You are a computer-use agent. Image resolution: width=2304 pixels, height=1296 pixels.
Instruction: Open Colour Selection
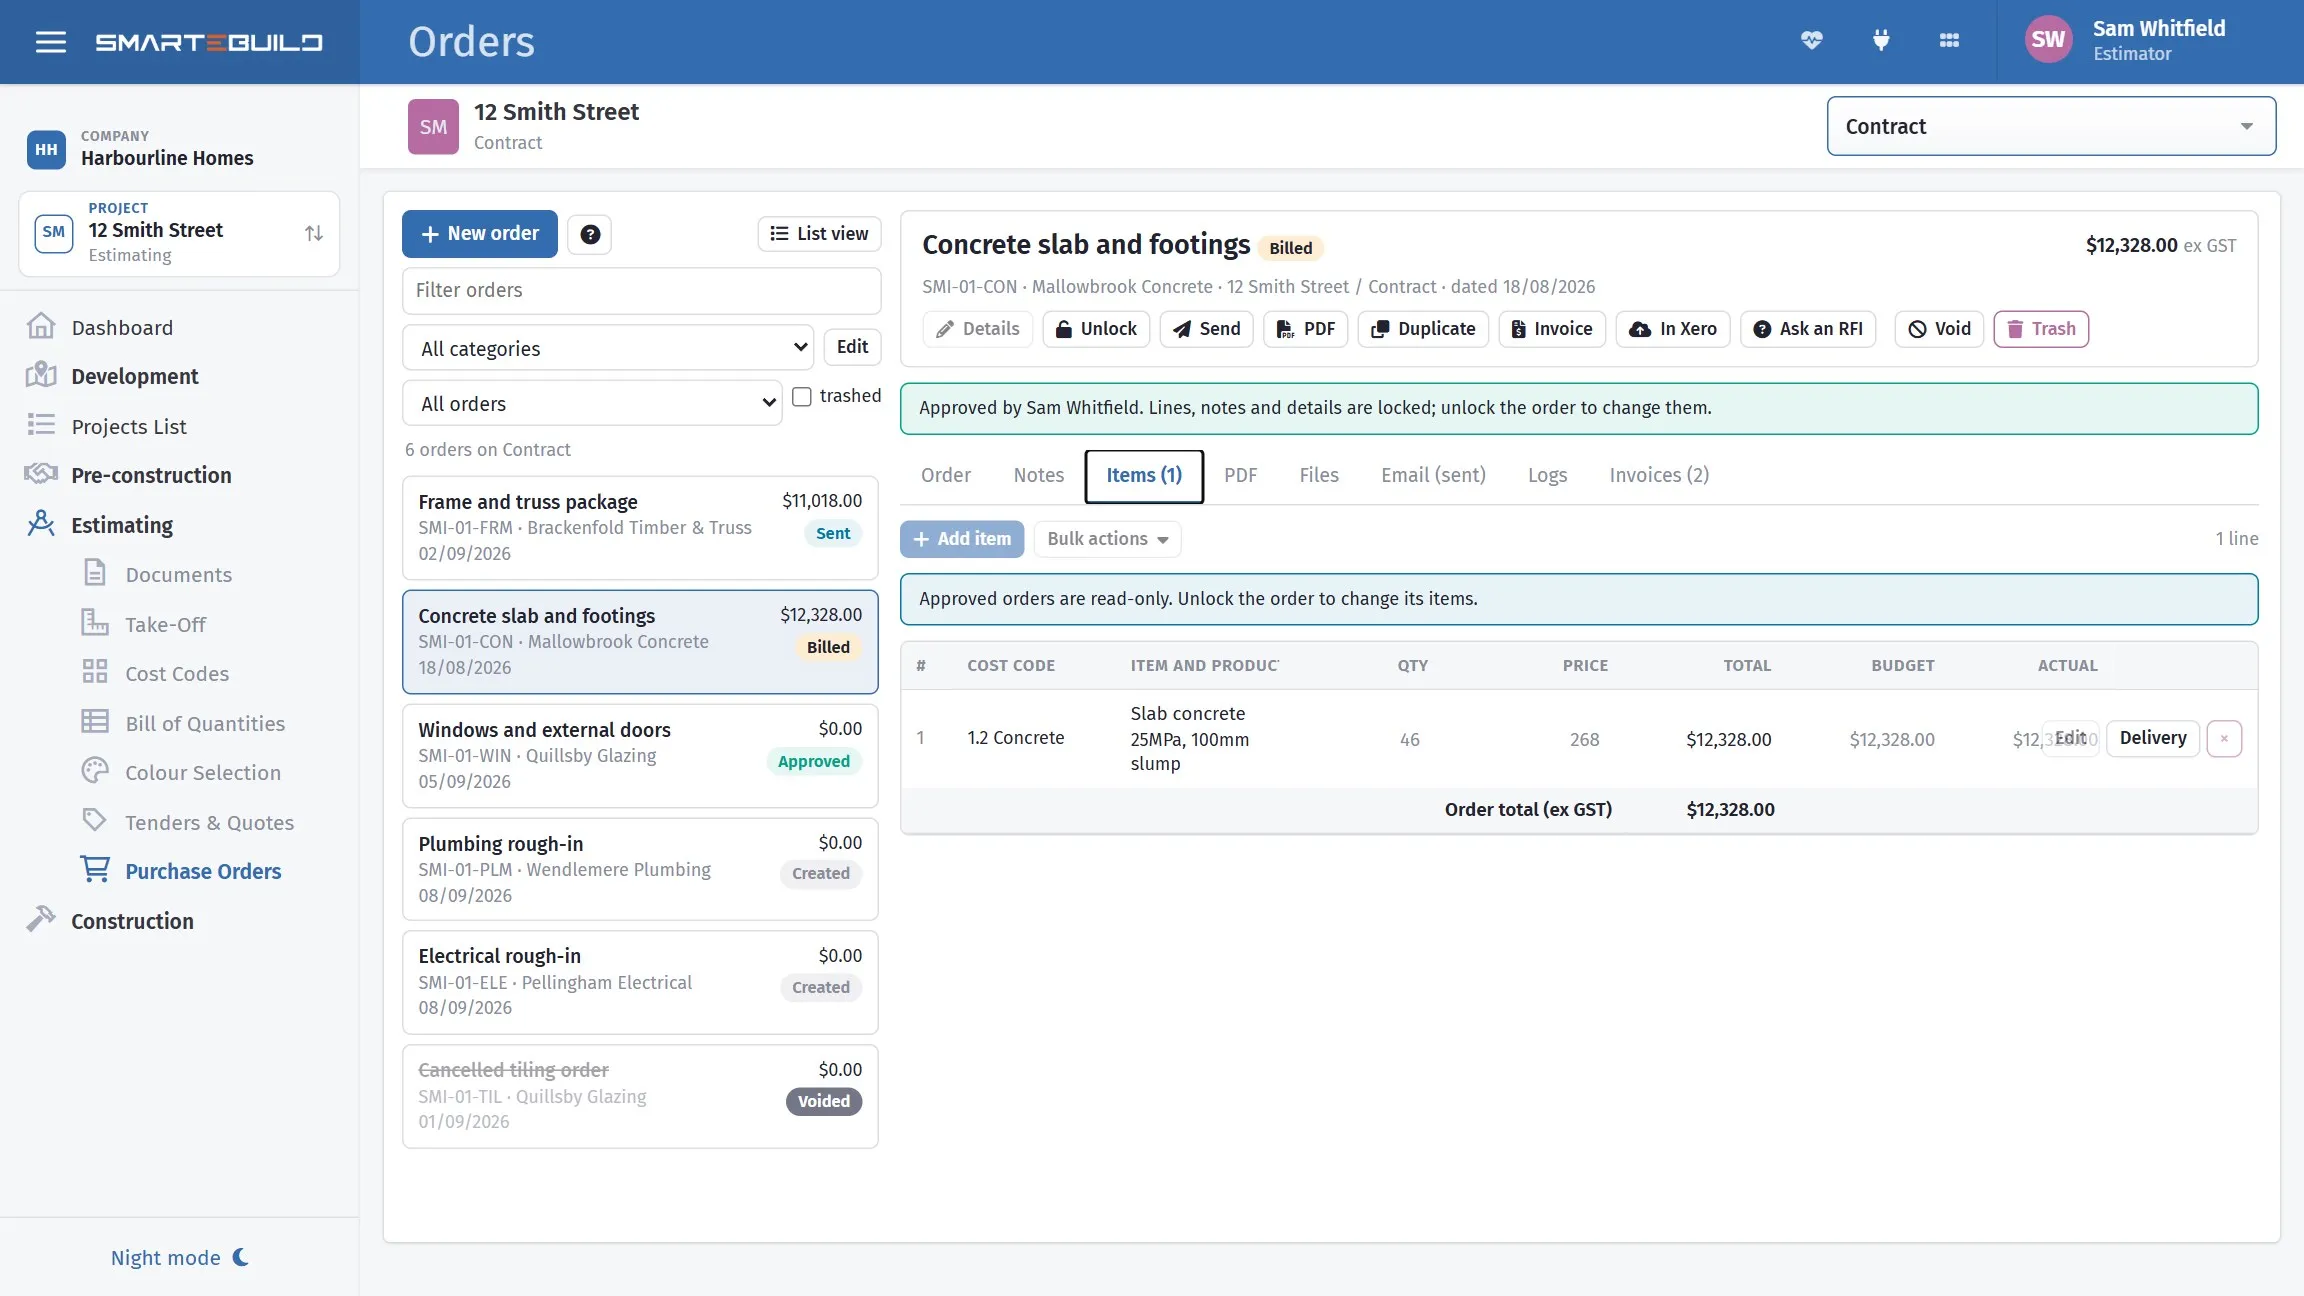coord(203,772)
